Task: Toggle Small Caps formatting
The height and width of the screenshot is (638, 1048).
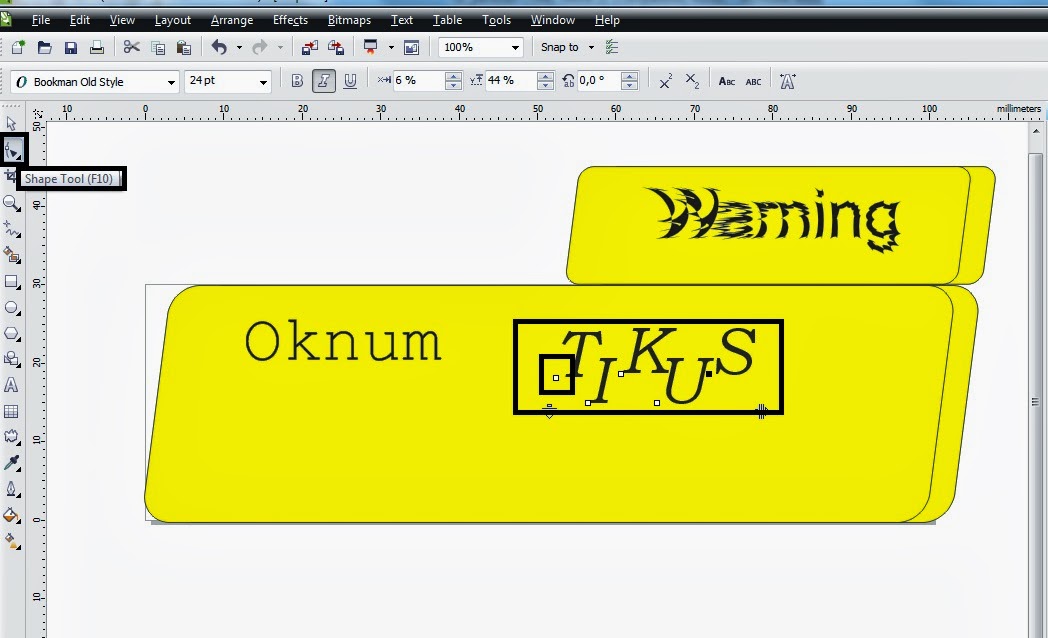Action: coord(727,82)
